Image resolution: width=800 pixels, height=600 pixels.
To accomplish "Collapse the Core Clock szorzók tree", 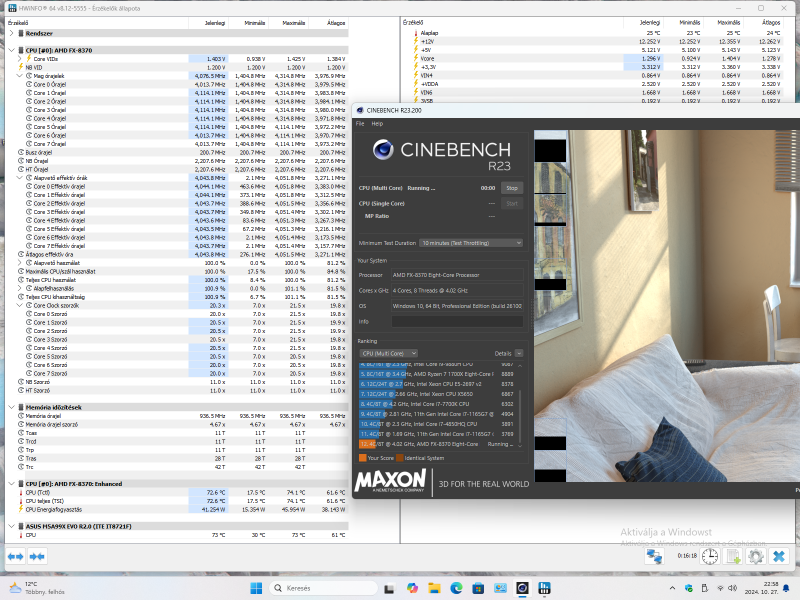I will 20,305.
